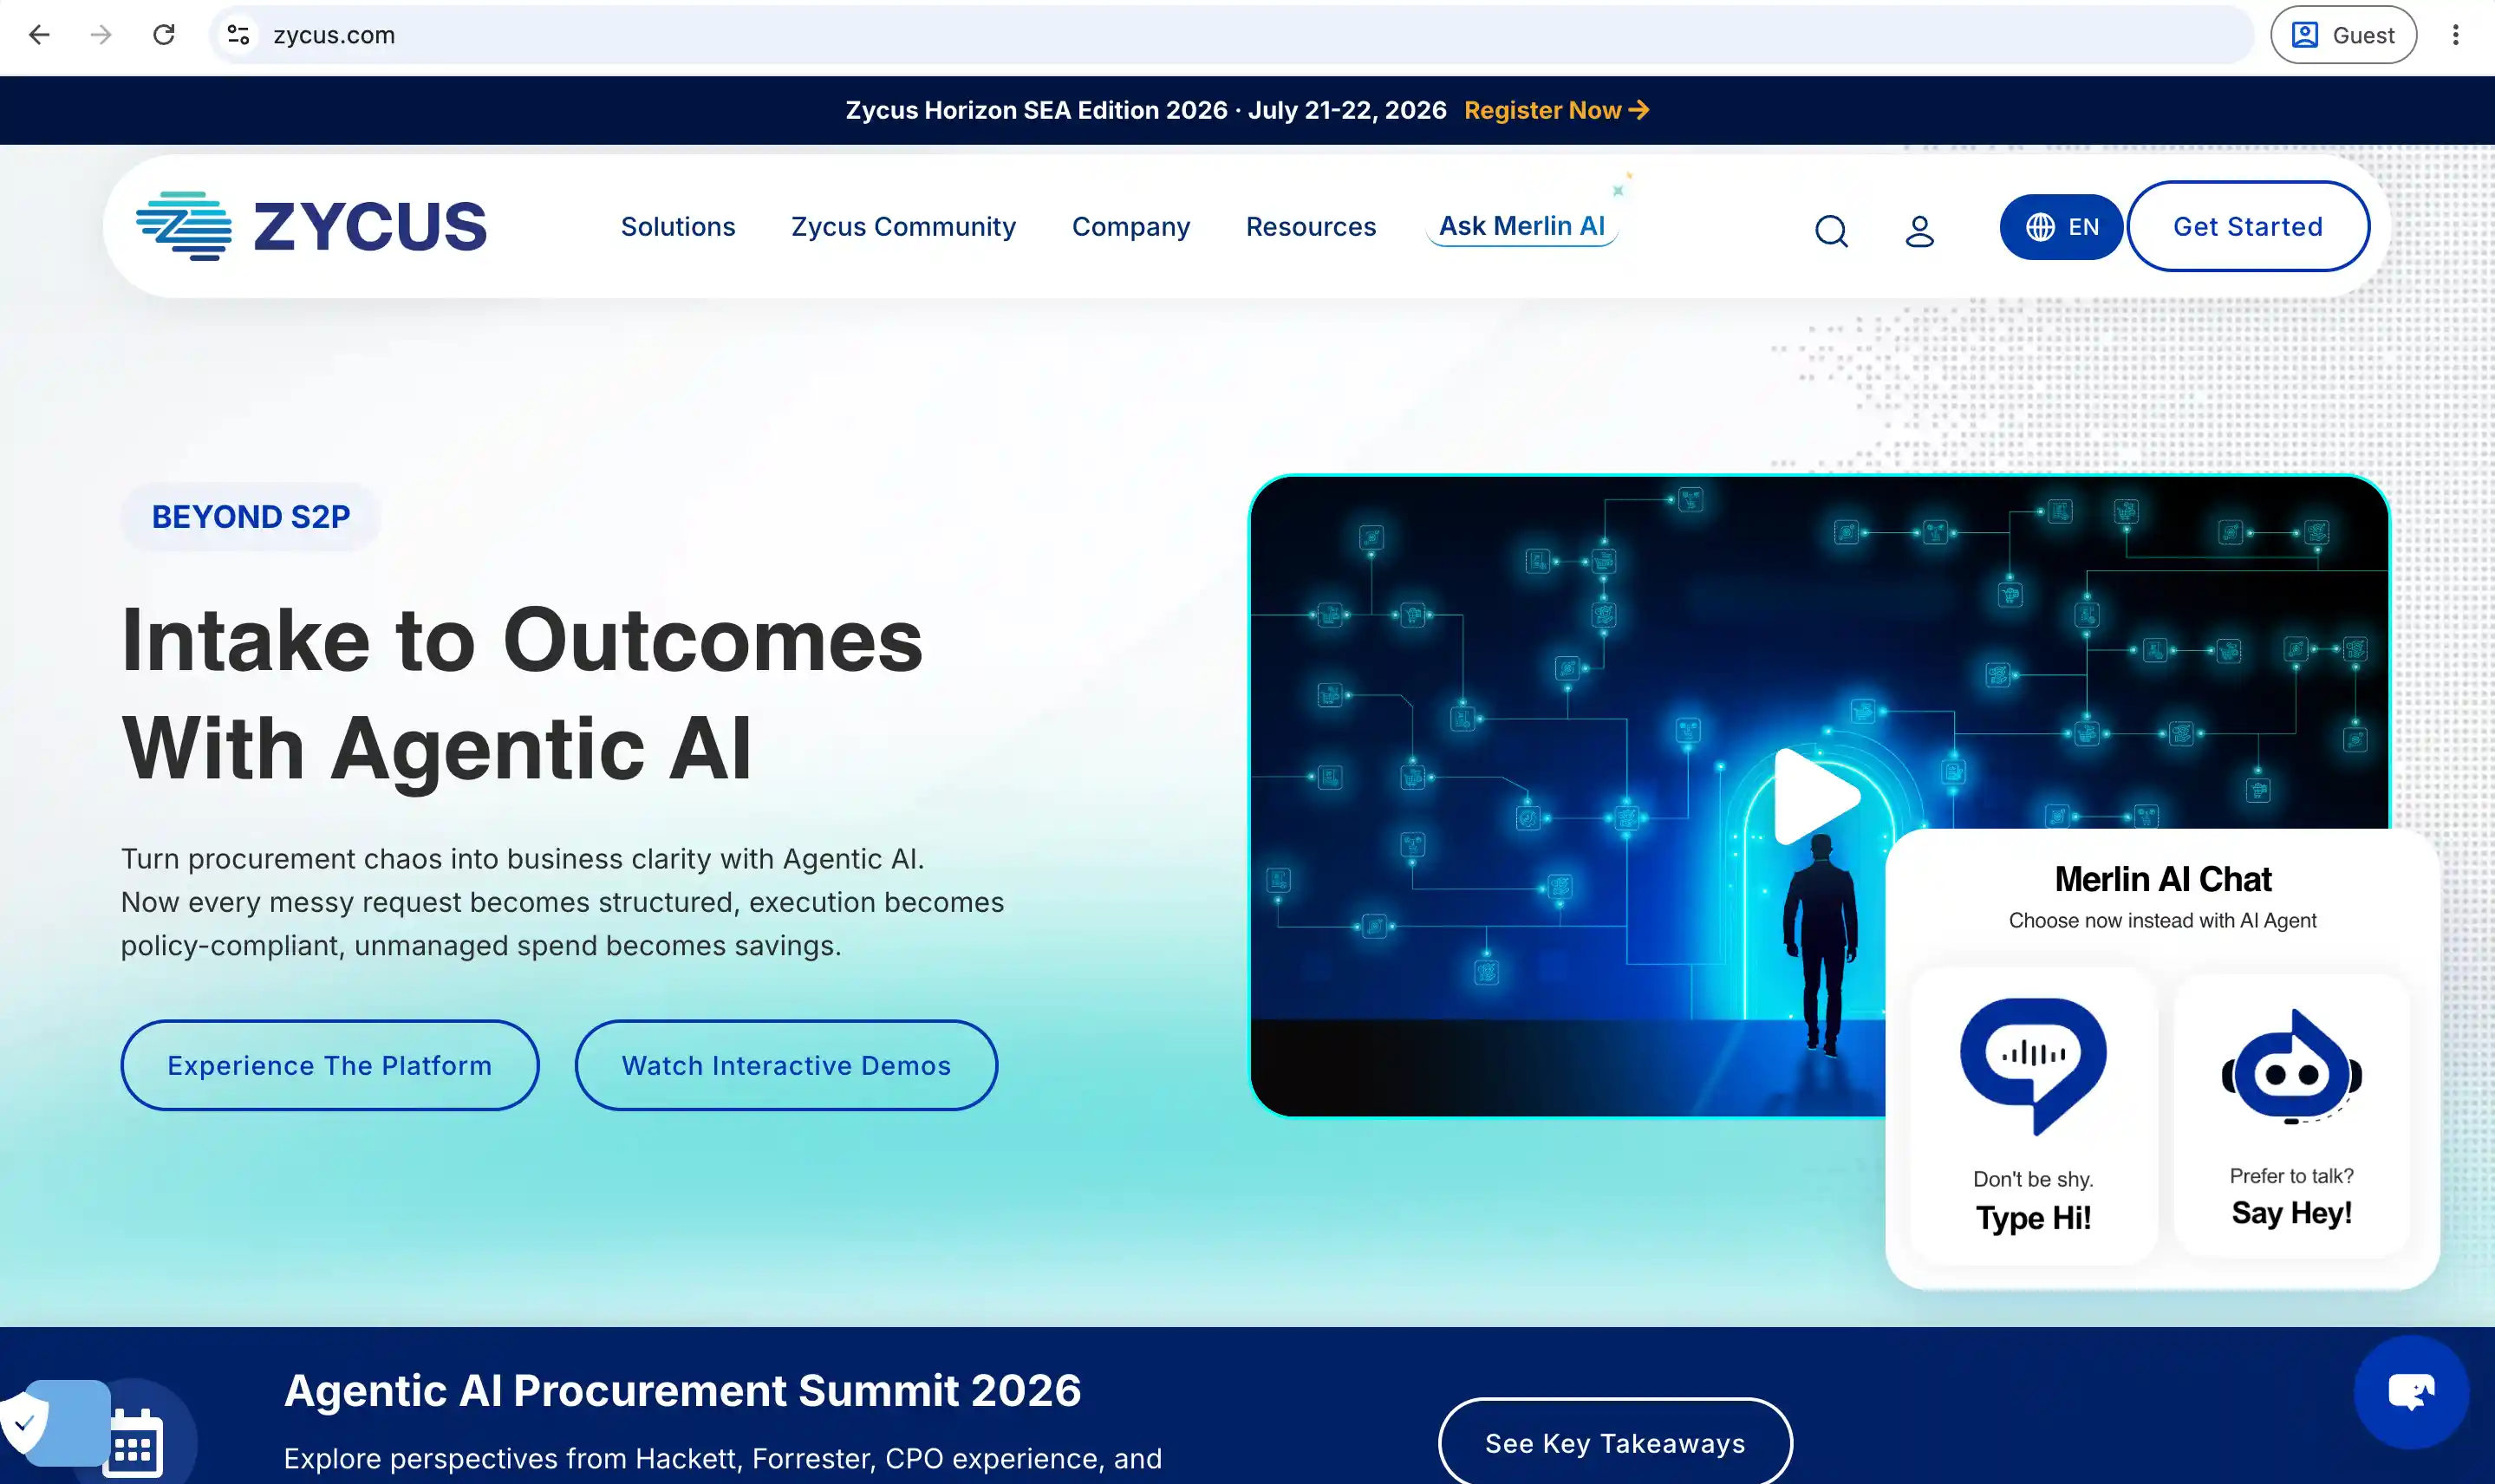Open the Company menu
2495x1484 pixels.
coord(1131,227)
